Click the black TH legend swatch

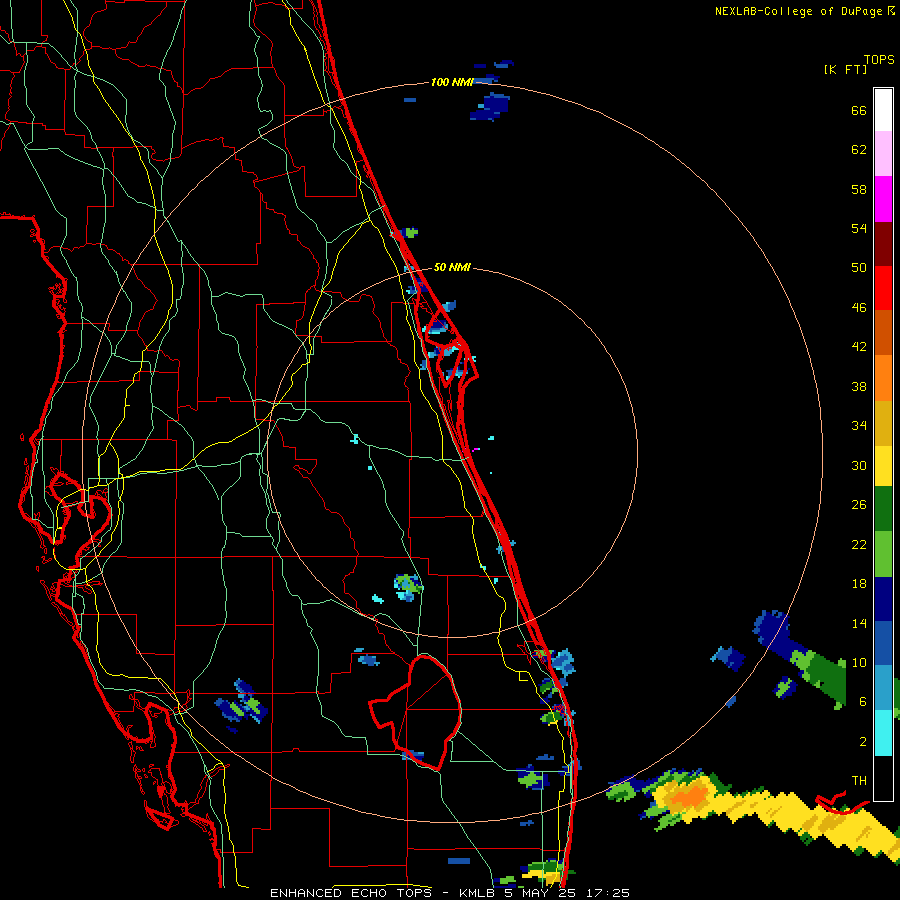[883, 778]
